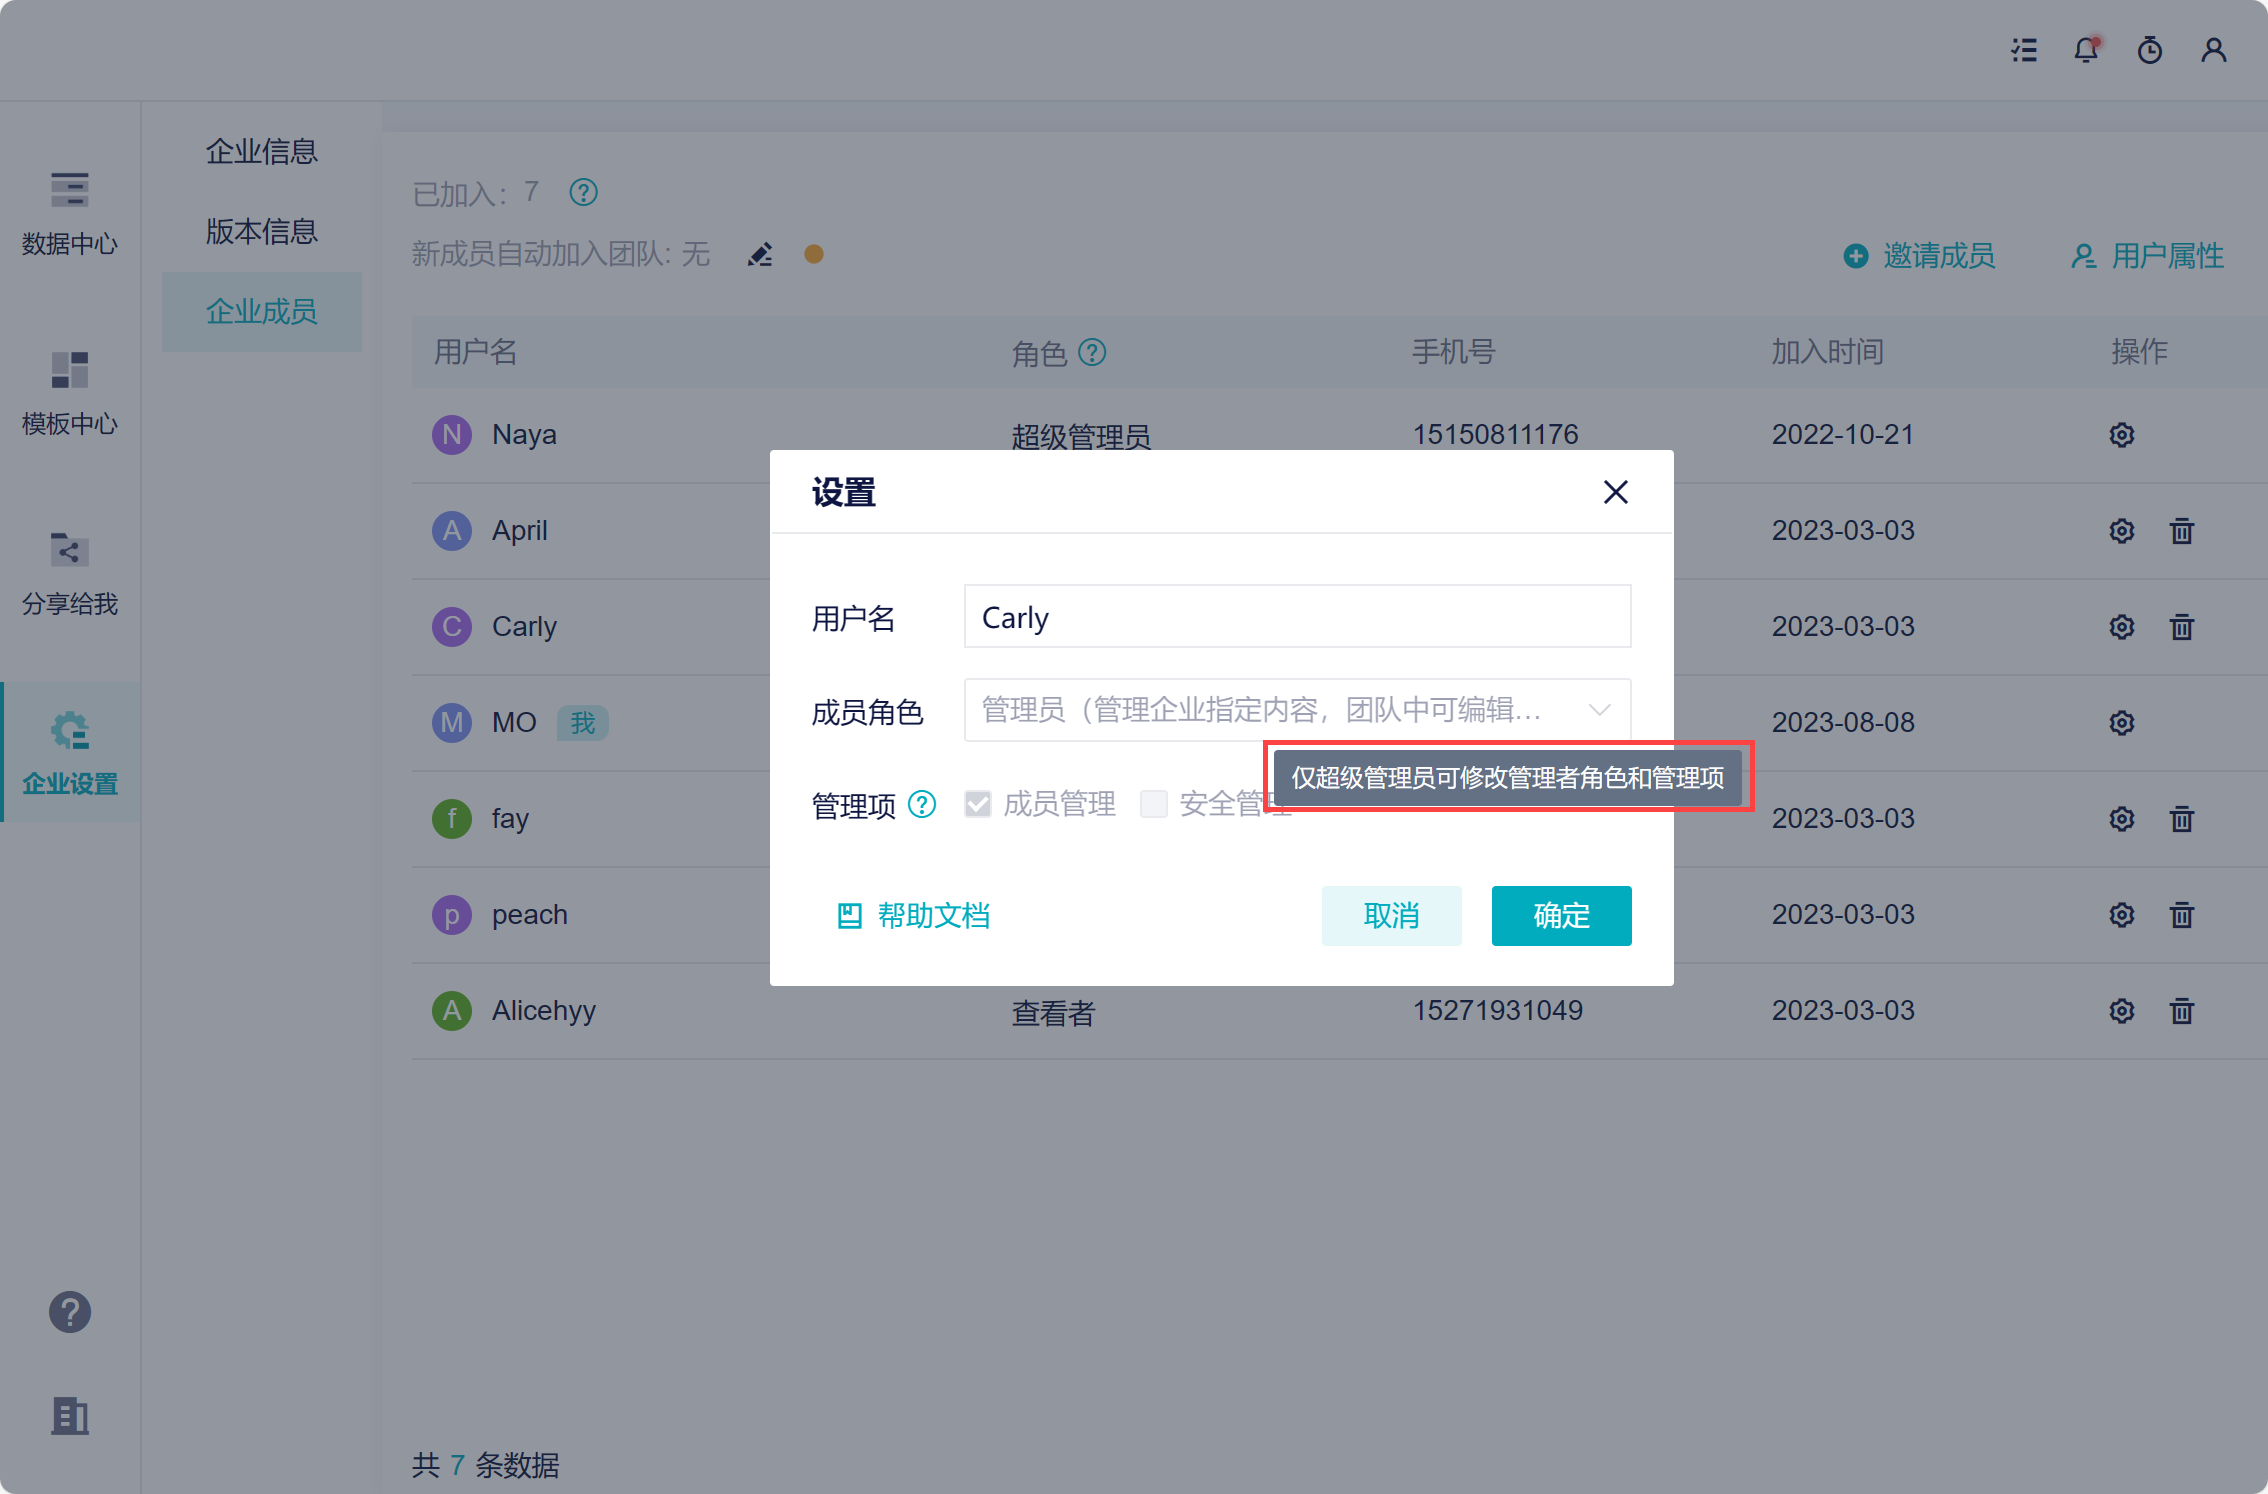This screenshot has height=1494, width=2268.
Task: Expand the 成员角色 dropdown
Action: click(x=1297, y=710)
